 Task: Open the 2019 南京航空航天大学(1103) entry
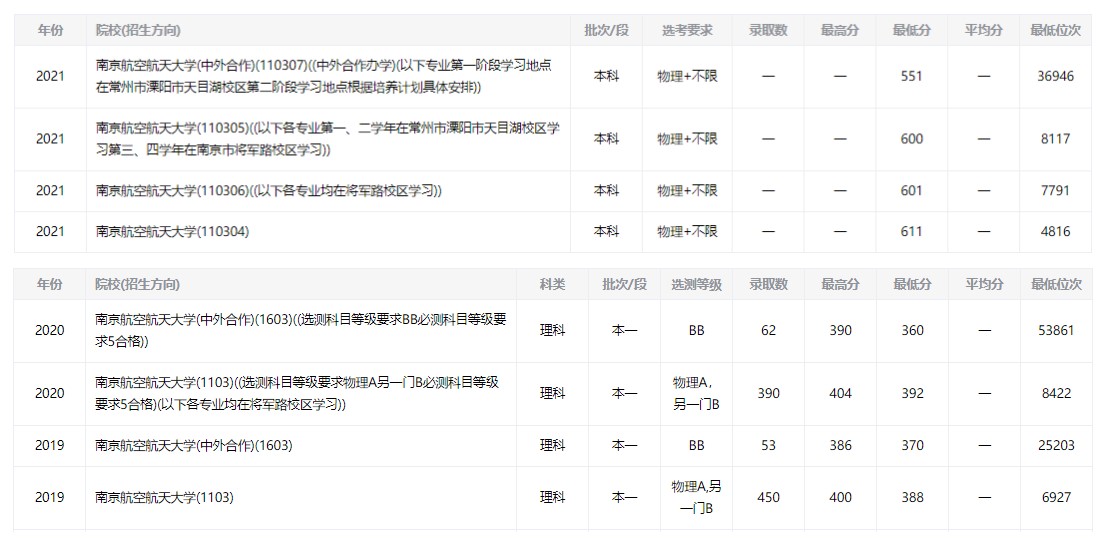[x=164, y=497]
